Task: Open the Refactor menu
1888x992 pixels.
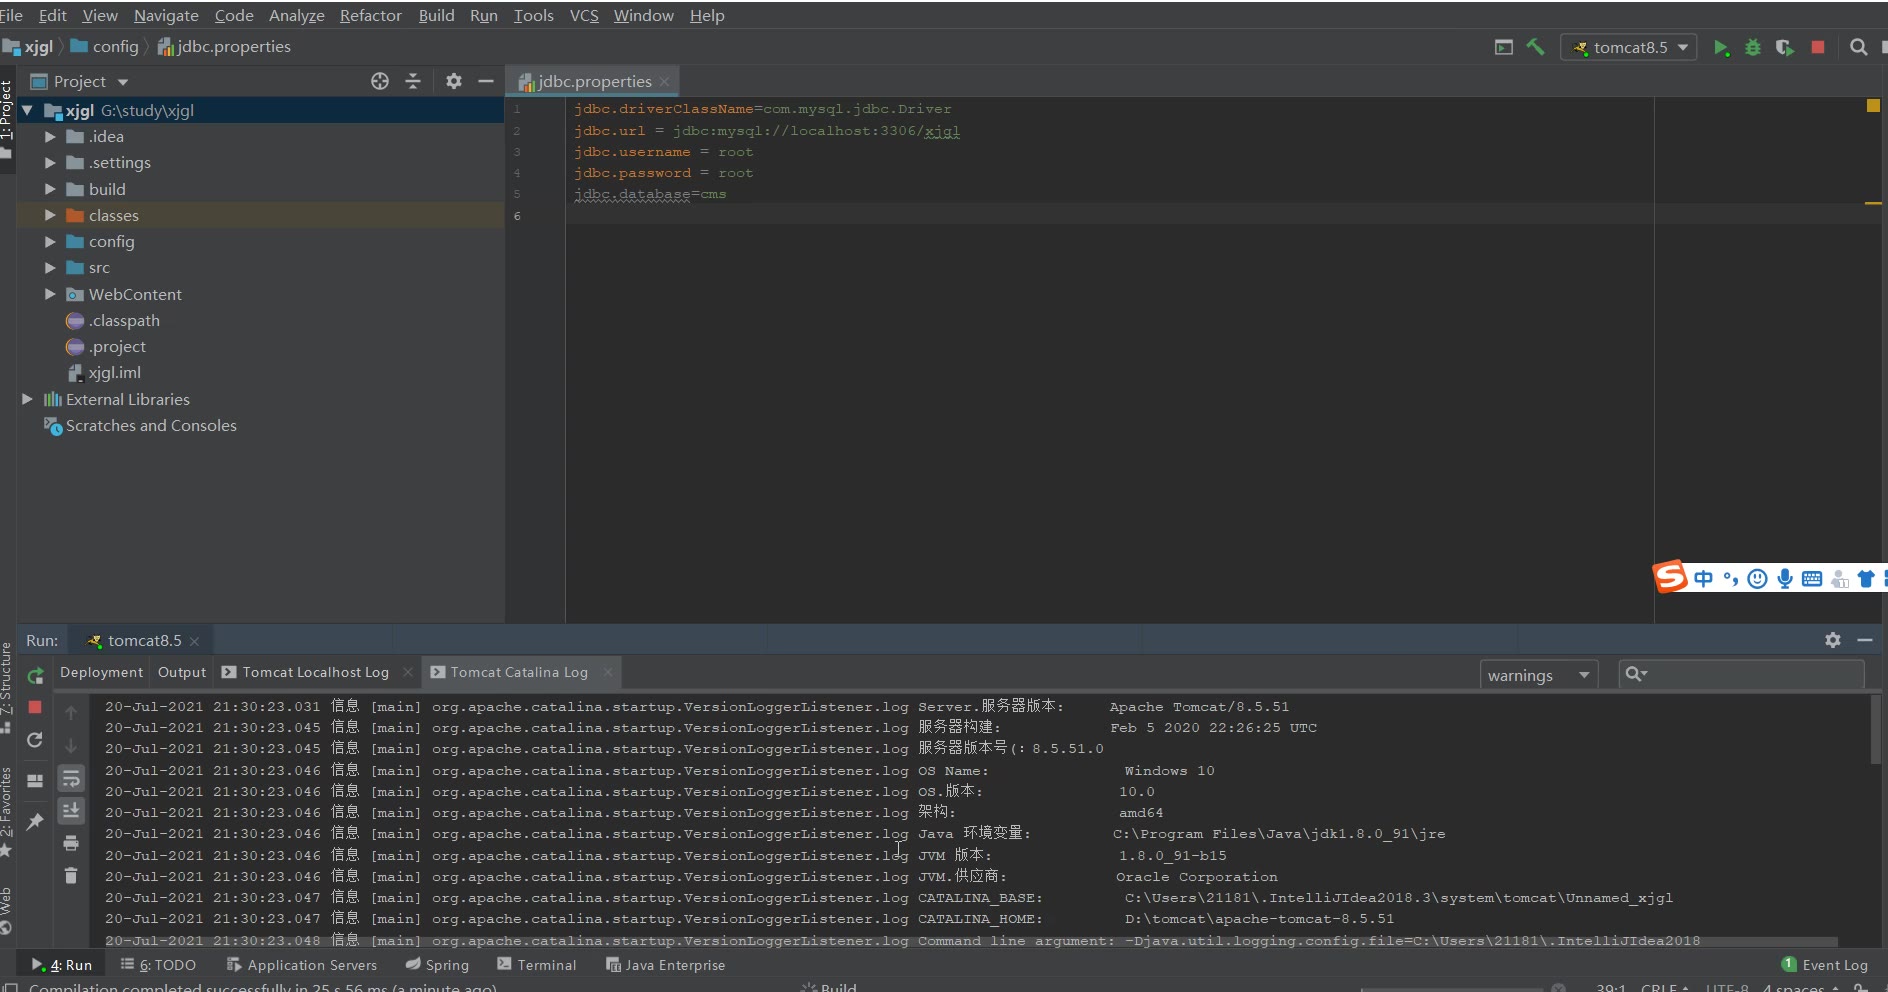Action: pos(370,15)
